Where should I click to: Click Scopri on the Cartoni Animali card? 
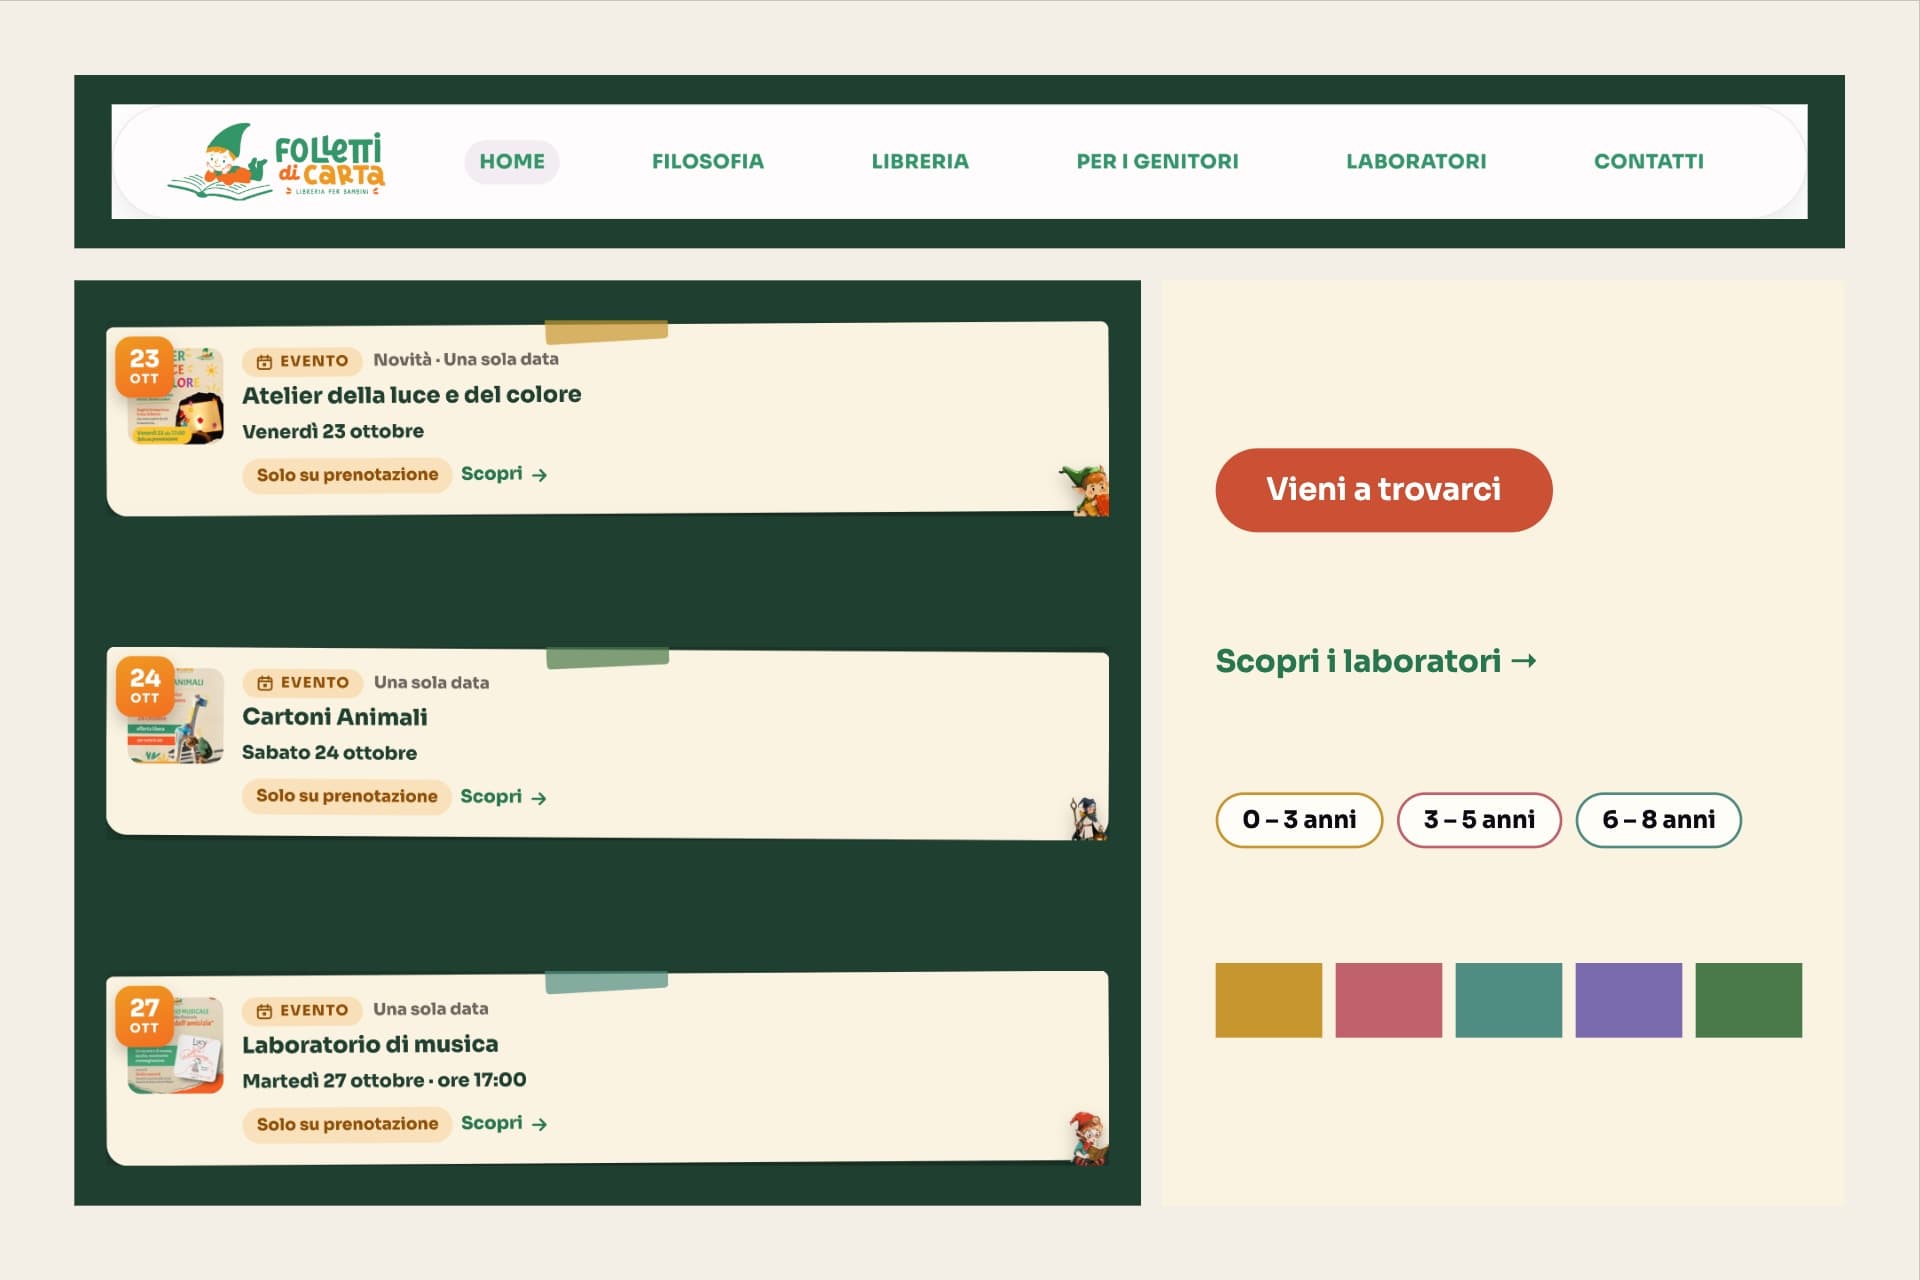pos(503,797)
